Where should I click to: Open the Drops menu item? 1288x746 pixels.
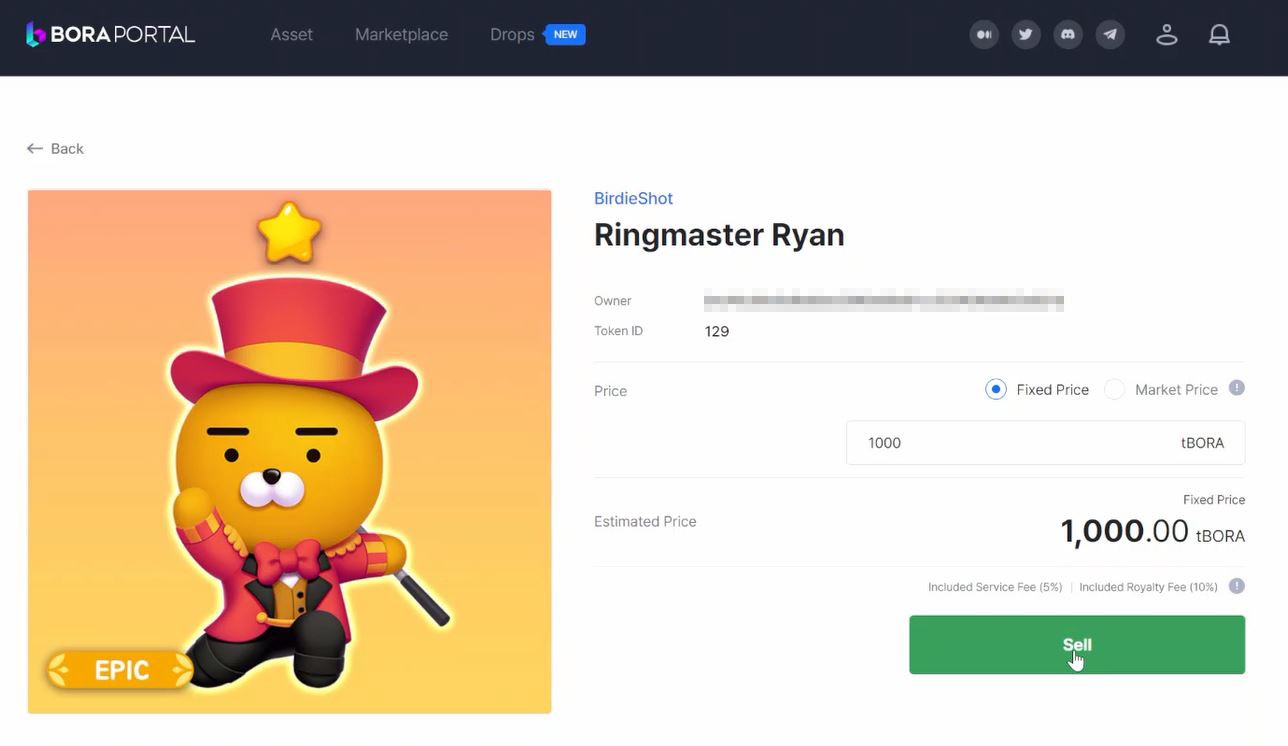(x=512, y=34)
